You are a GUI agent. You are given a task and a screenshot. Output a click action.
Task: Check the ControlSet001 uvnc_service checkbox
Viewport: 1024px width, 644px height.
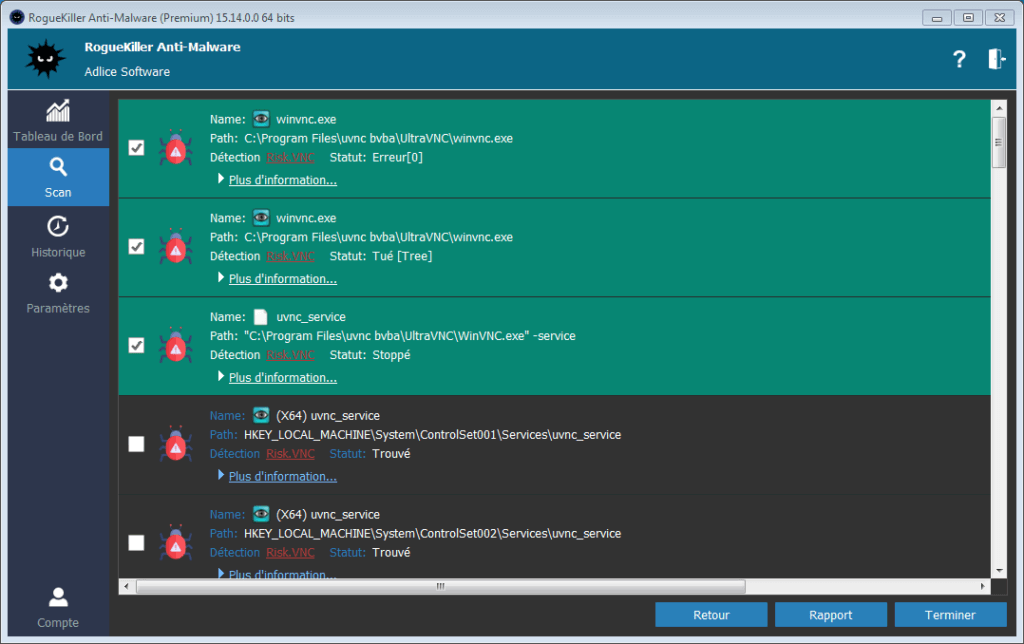pyautogui.click(x=137, y=444)
